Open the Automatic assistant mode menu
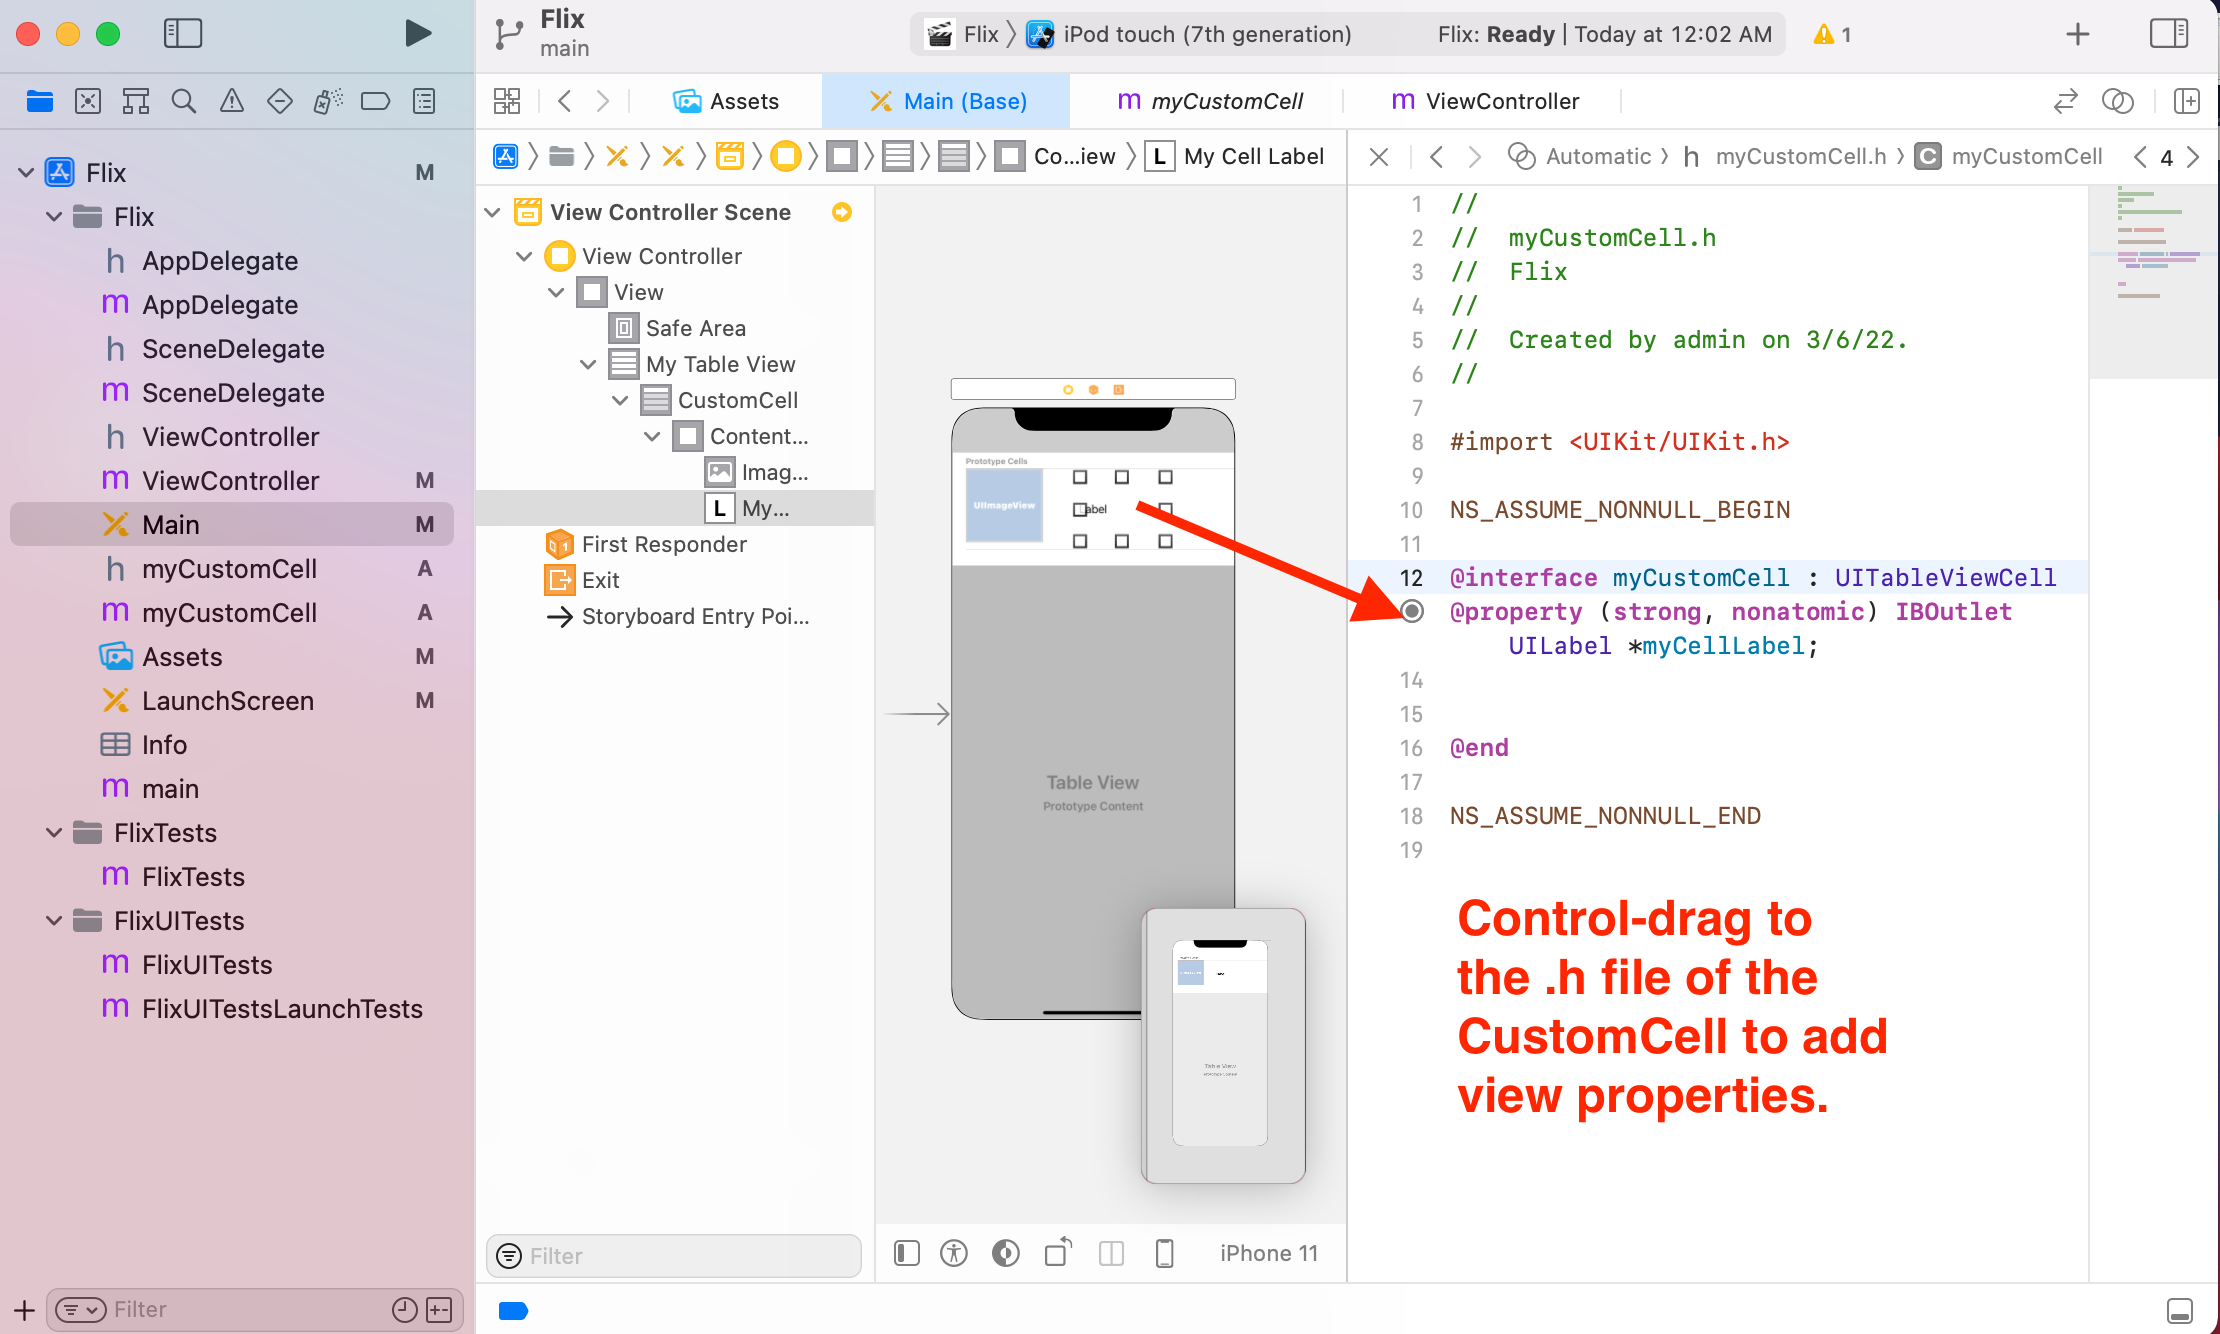The image size is (2220, 1334). (1580, 156)
